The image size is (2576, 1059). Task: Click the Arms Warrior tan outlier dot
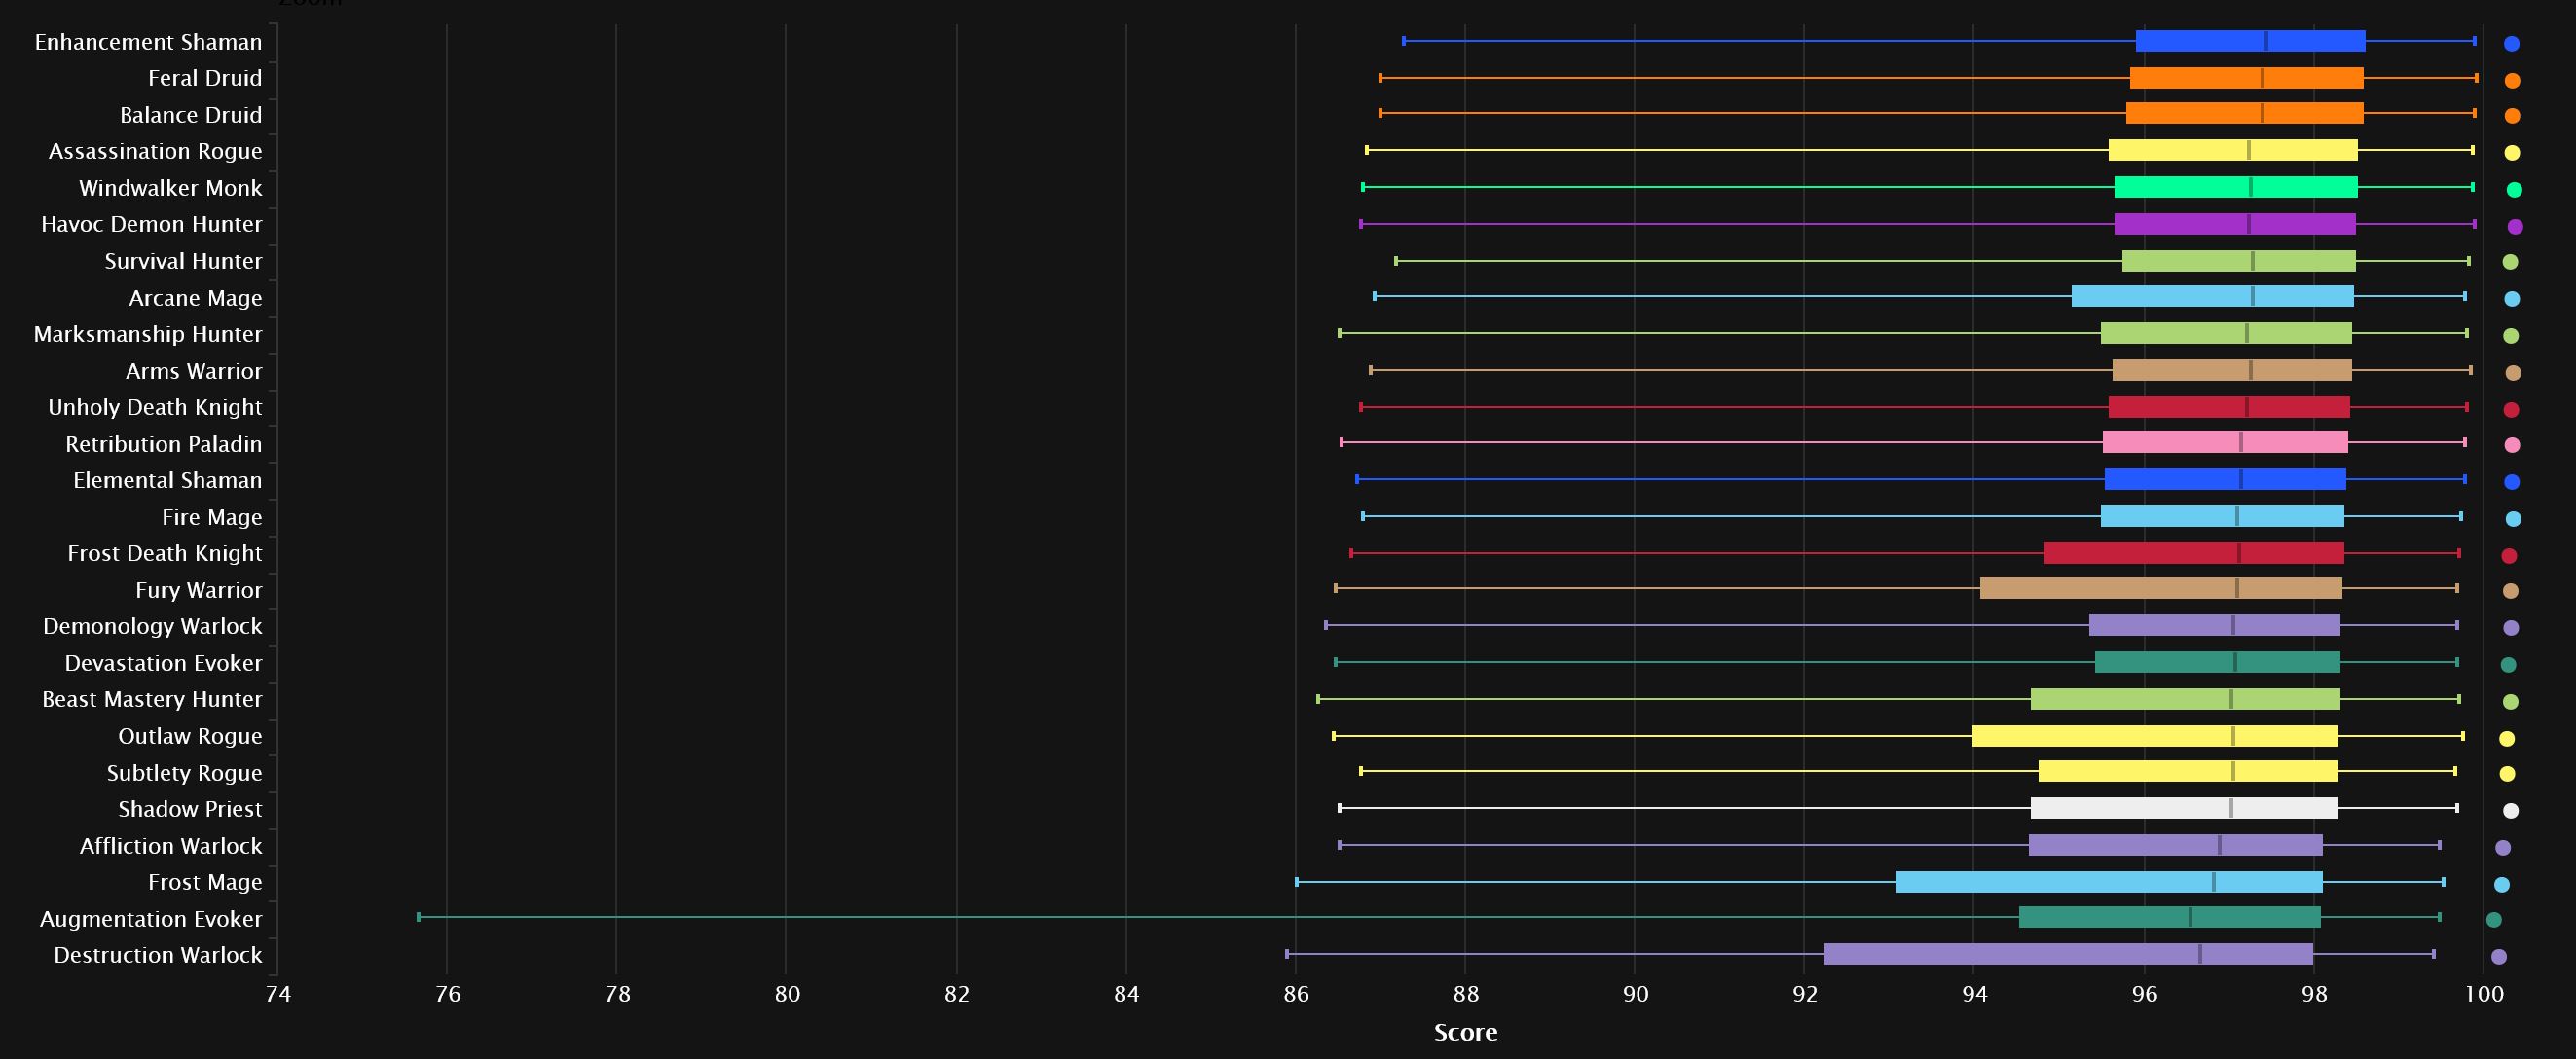click(x=2513, y=373)
